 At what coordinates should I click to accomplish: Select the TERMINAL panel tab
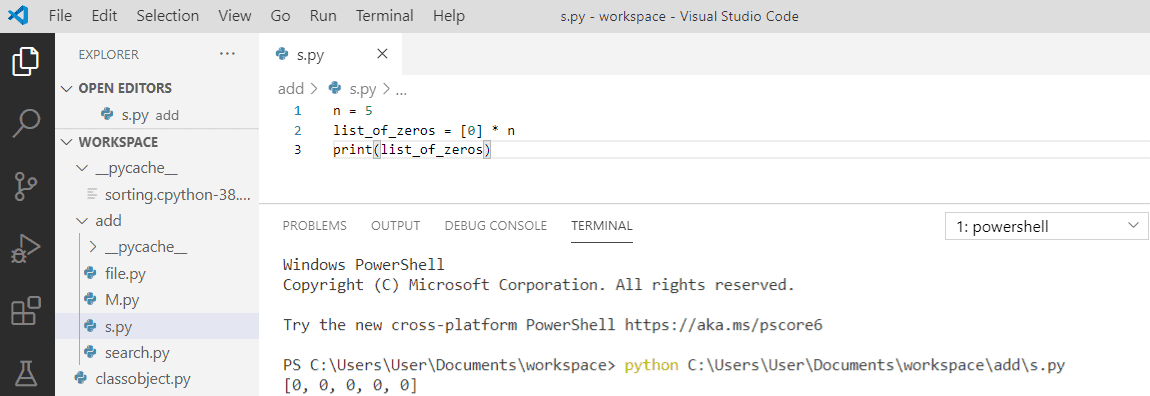(x=602, y=226)
